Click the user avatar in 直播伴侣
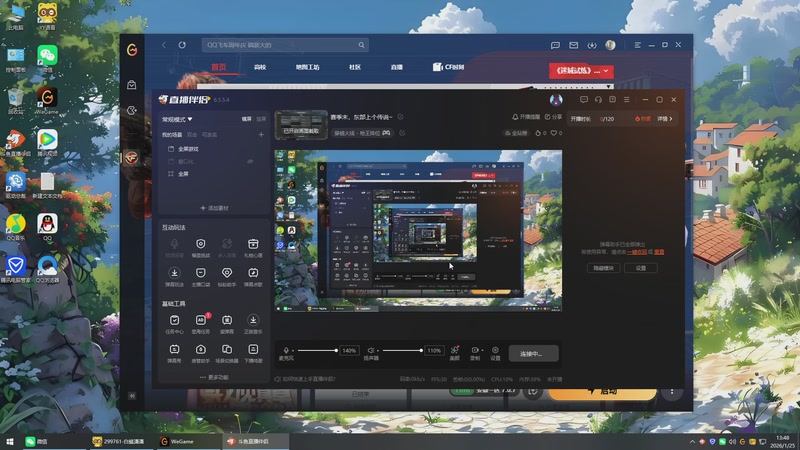The image size is (800, 450). tap(556, 99)
